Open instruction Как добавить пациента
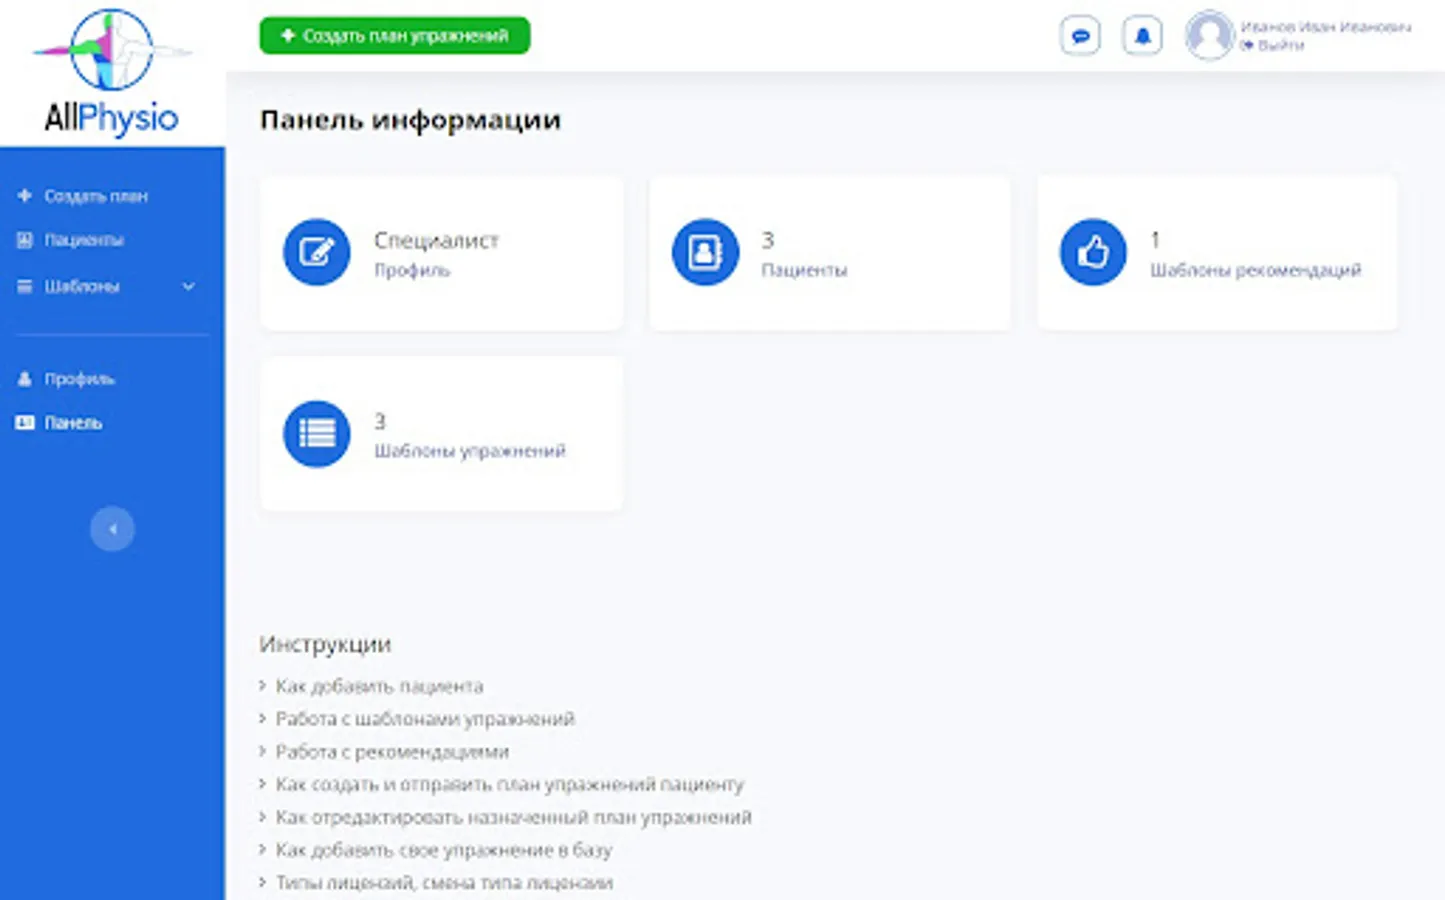This screenshot has width=1445, height=900. [379, 686]
